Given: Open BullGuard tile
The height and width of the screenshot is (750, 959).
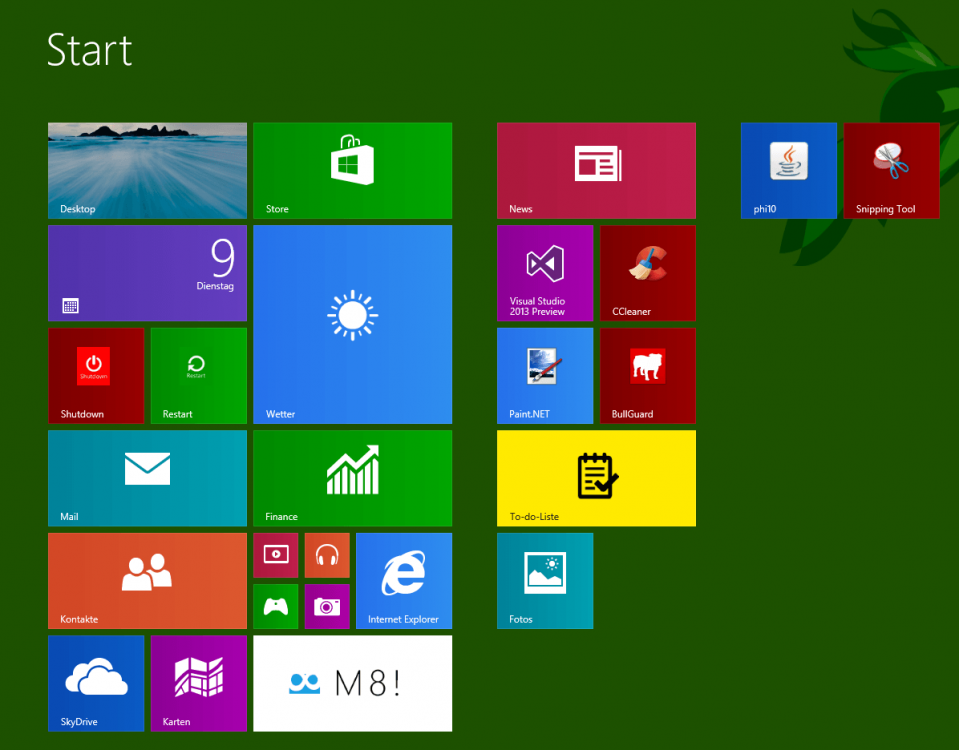Looking at the screenshot, I should point(647,375).
